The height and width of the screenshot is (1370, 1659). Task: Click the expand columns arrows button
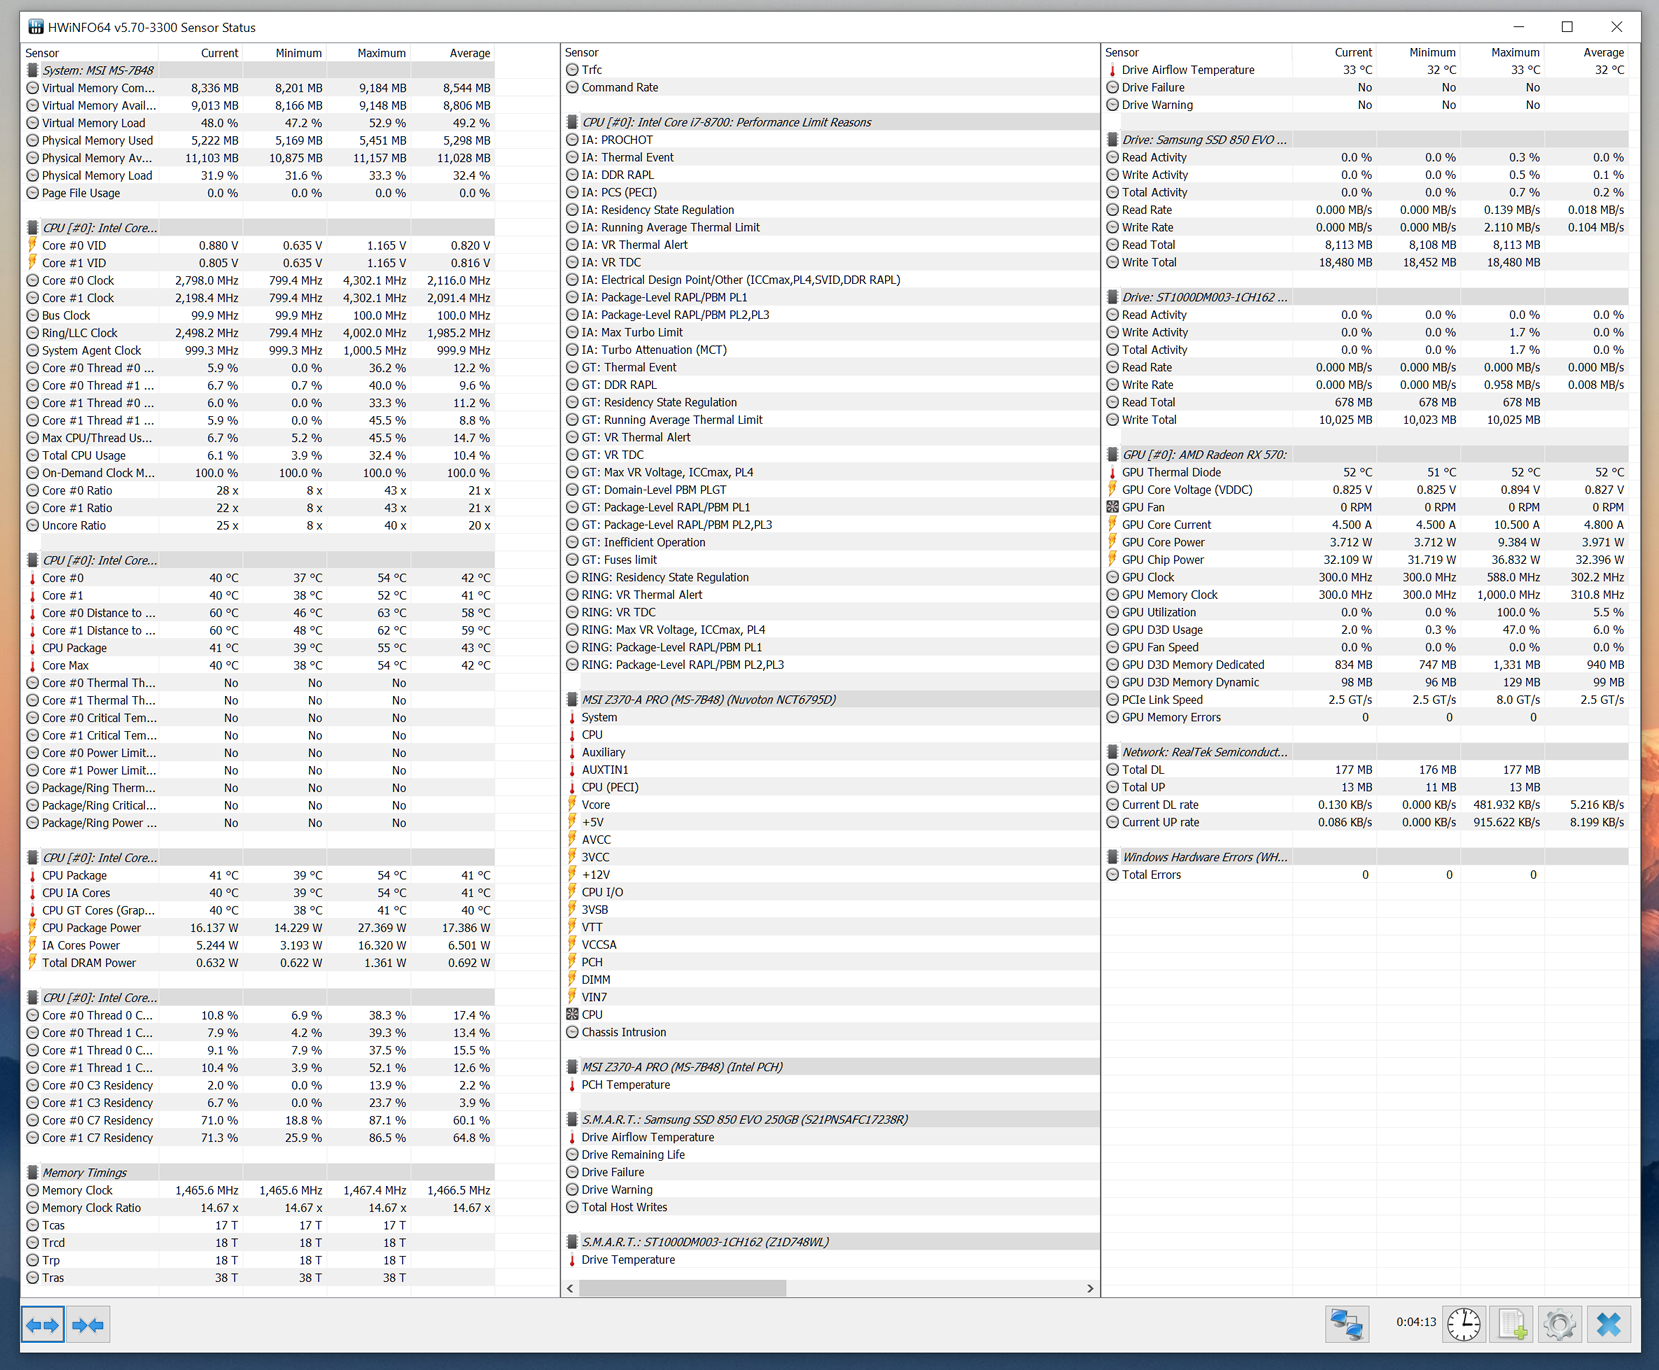42,1325
